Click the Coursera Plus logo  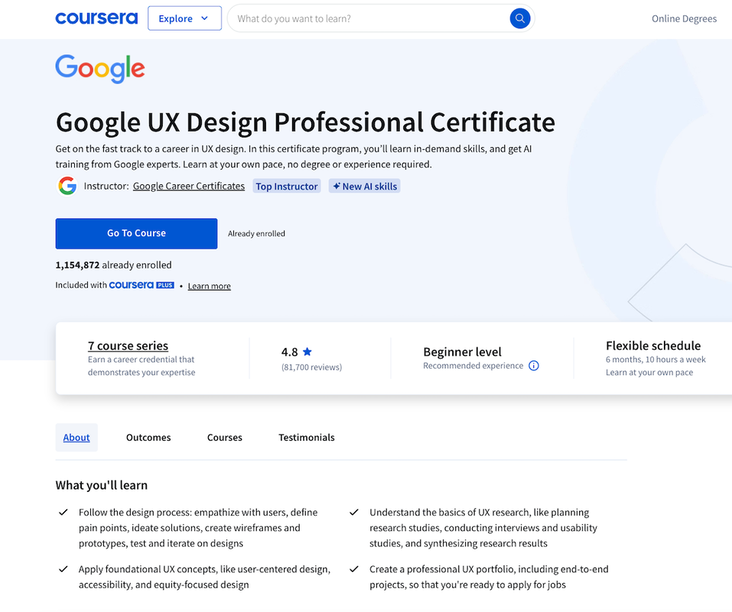coord(141,285)
